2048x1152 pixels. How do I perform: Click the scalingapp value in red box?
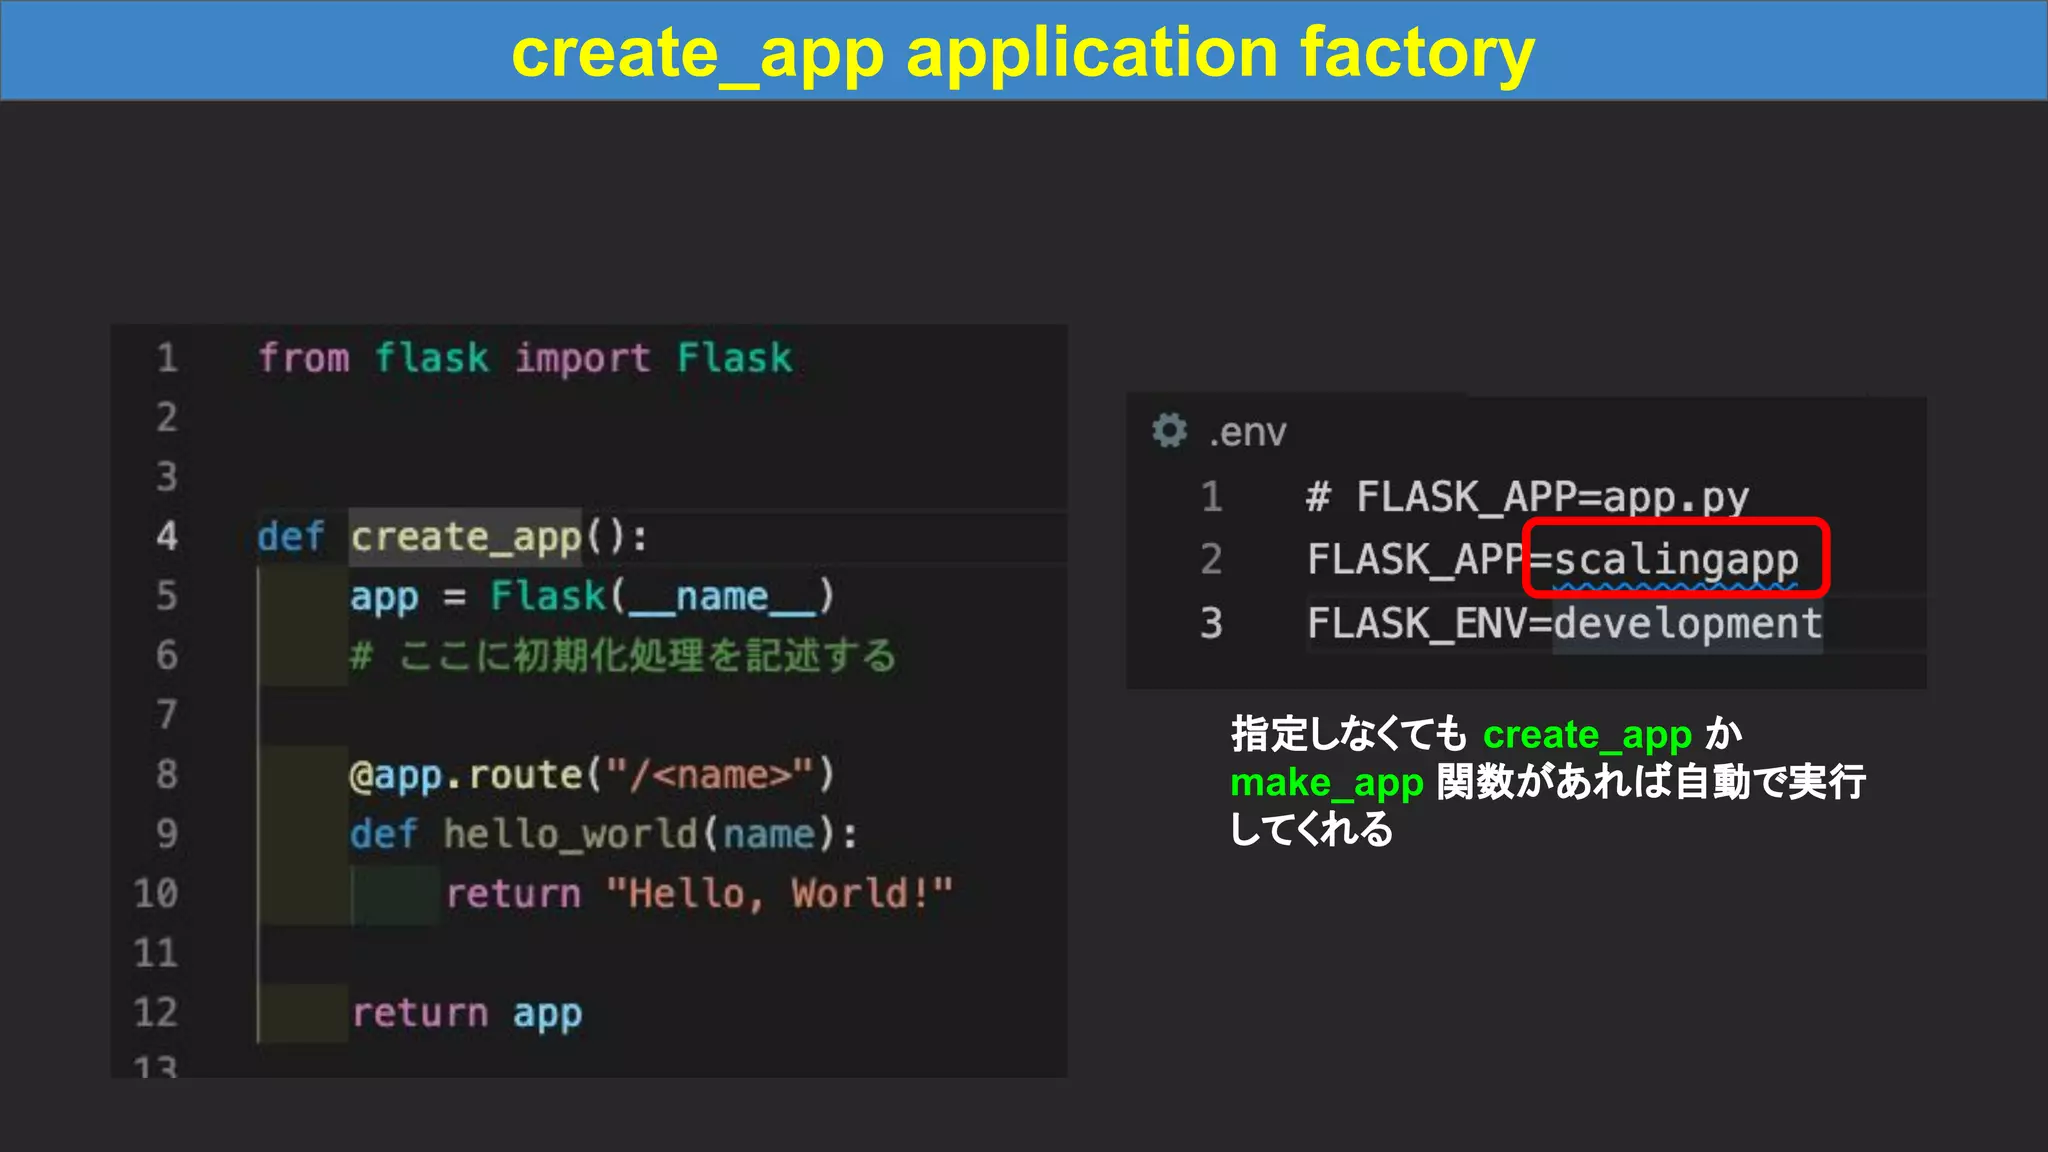[1676, 559]
